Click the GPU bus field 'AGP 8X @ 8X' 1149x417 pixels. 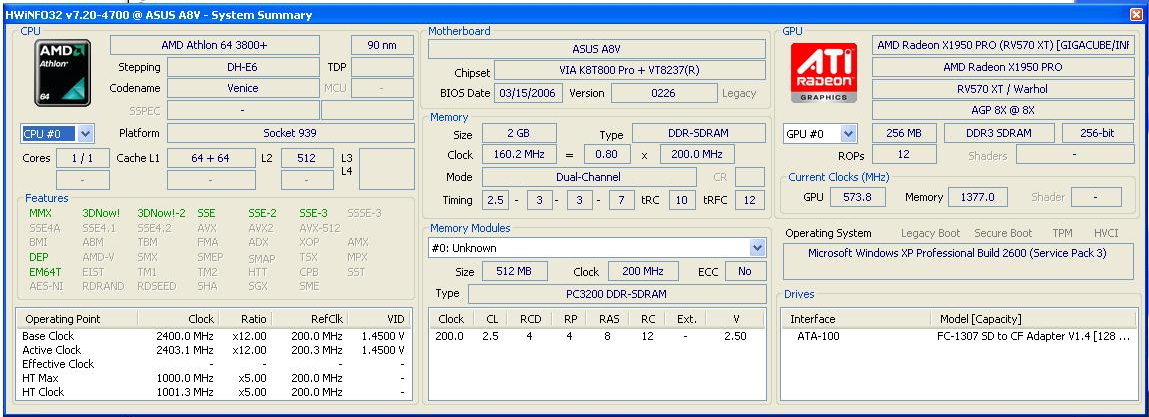point(1003,111)
